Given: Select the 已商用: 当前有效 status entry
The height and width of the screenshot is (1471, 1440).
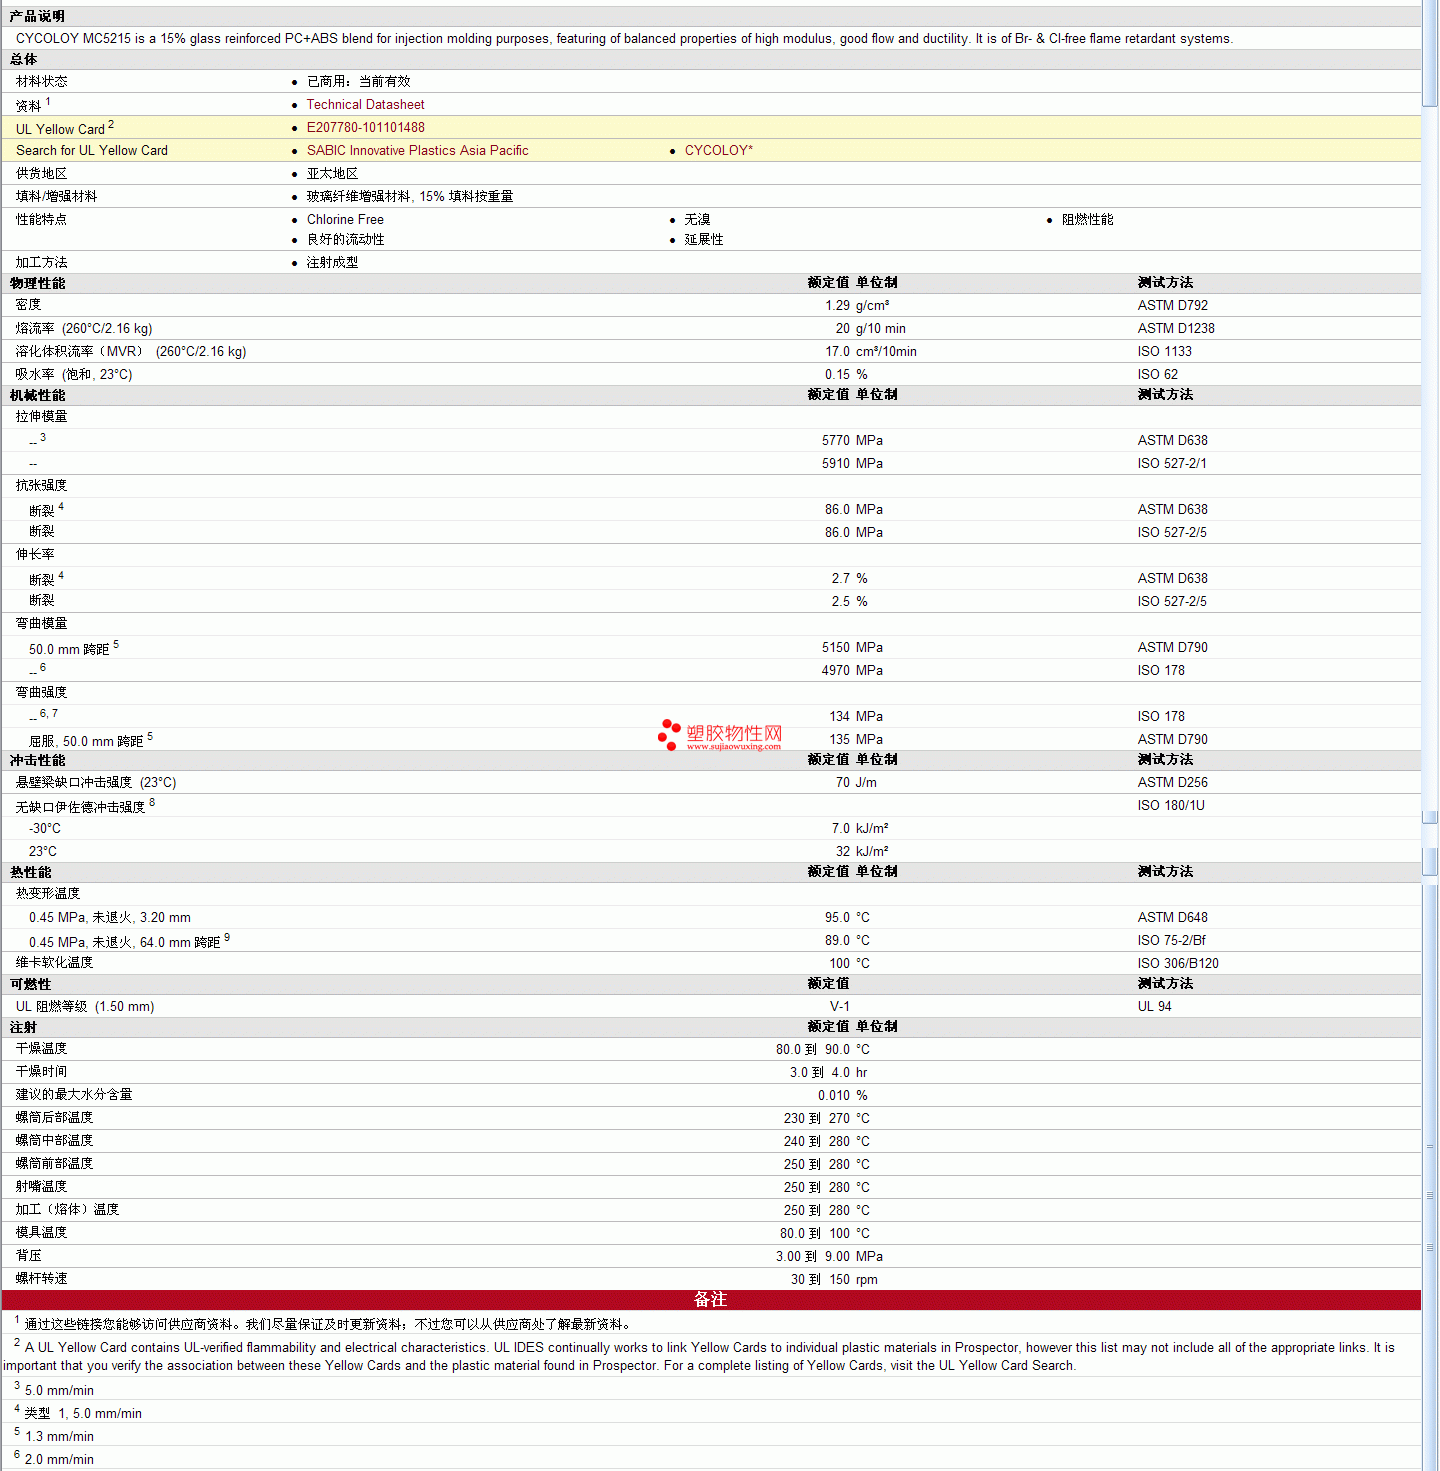Looking at the screenshot, I should point(359,81).
